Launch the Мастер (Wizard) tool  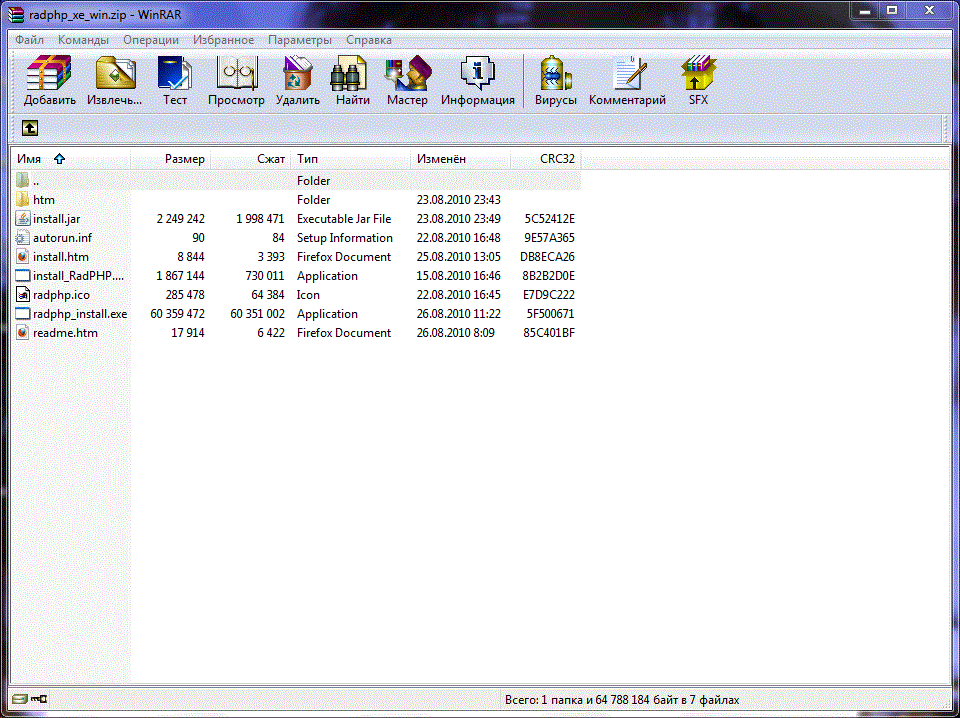(x=407, y=81)
